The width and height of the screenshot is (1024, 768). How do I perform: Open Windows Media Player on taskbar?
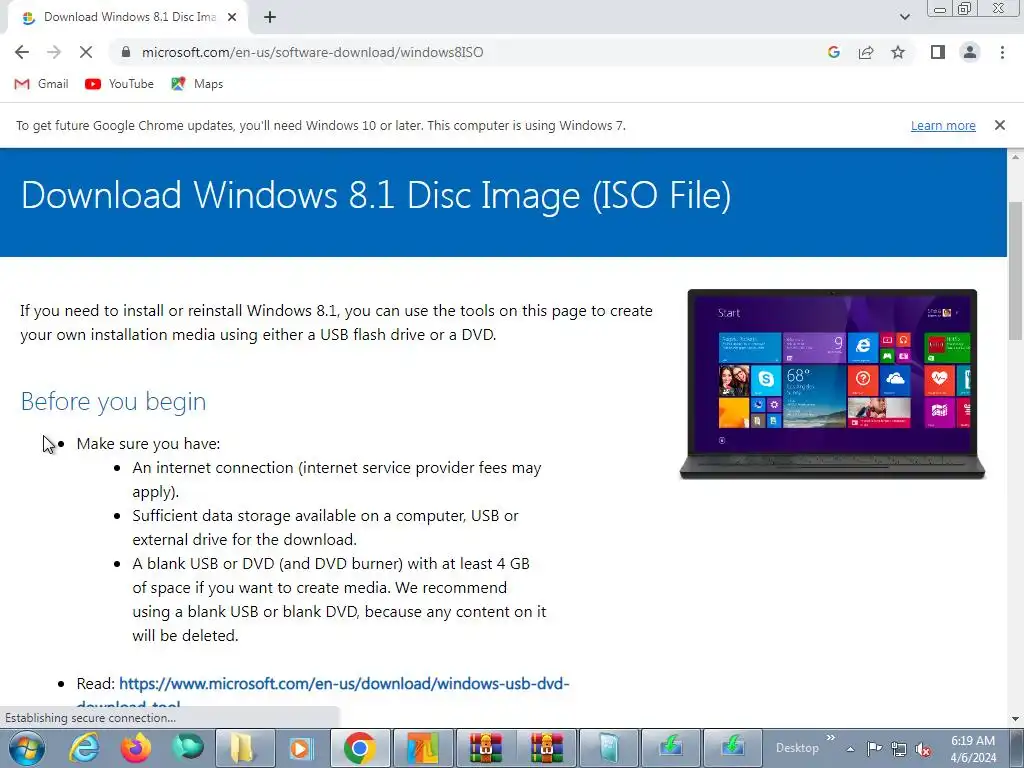pyautogui.click(x=300, y=748)
